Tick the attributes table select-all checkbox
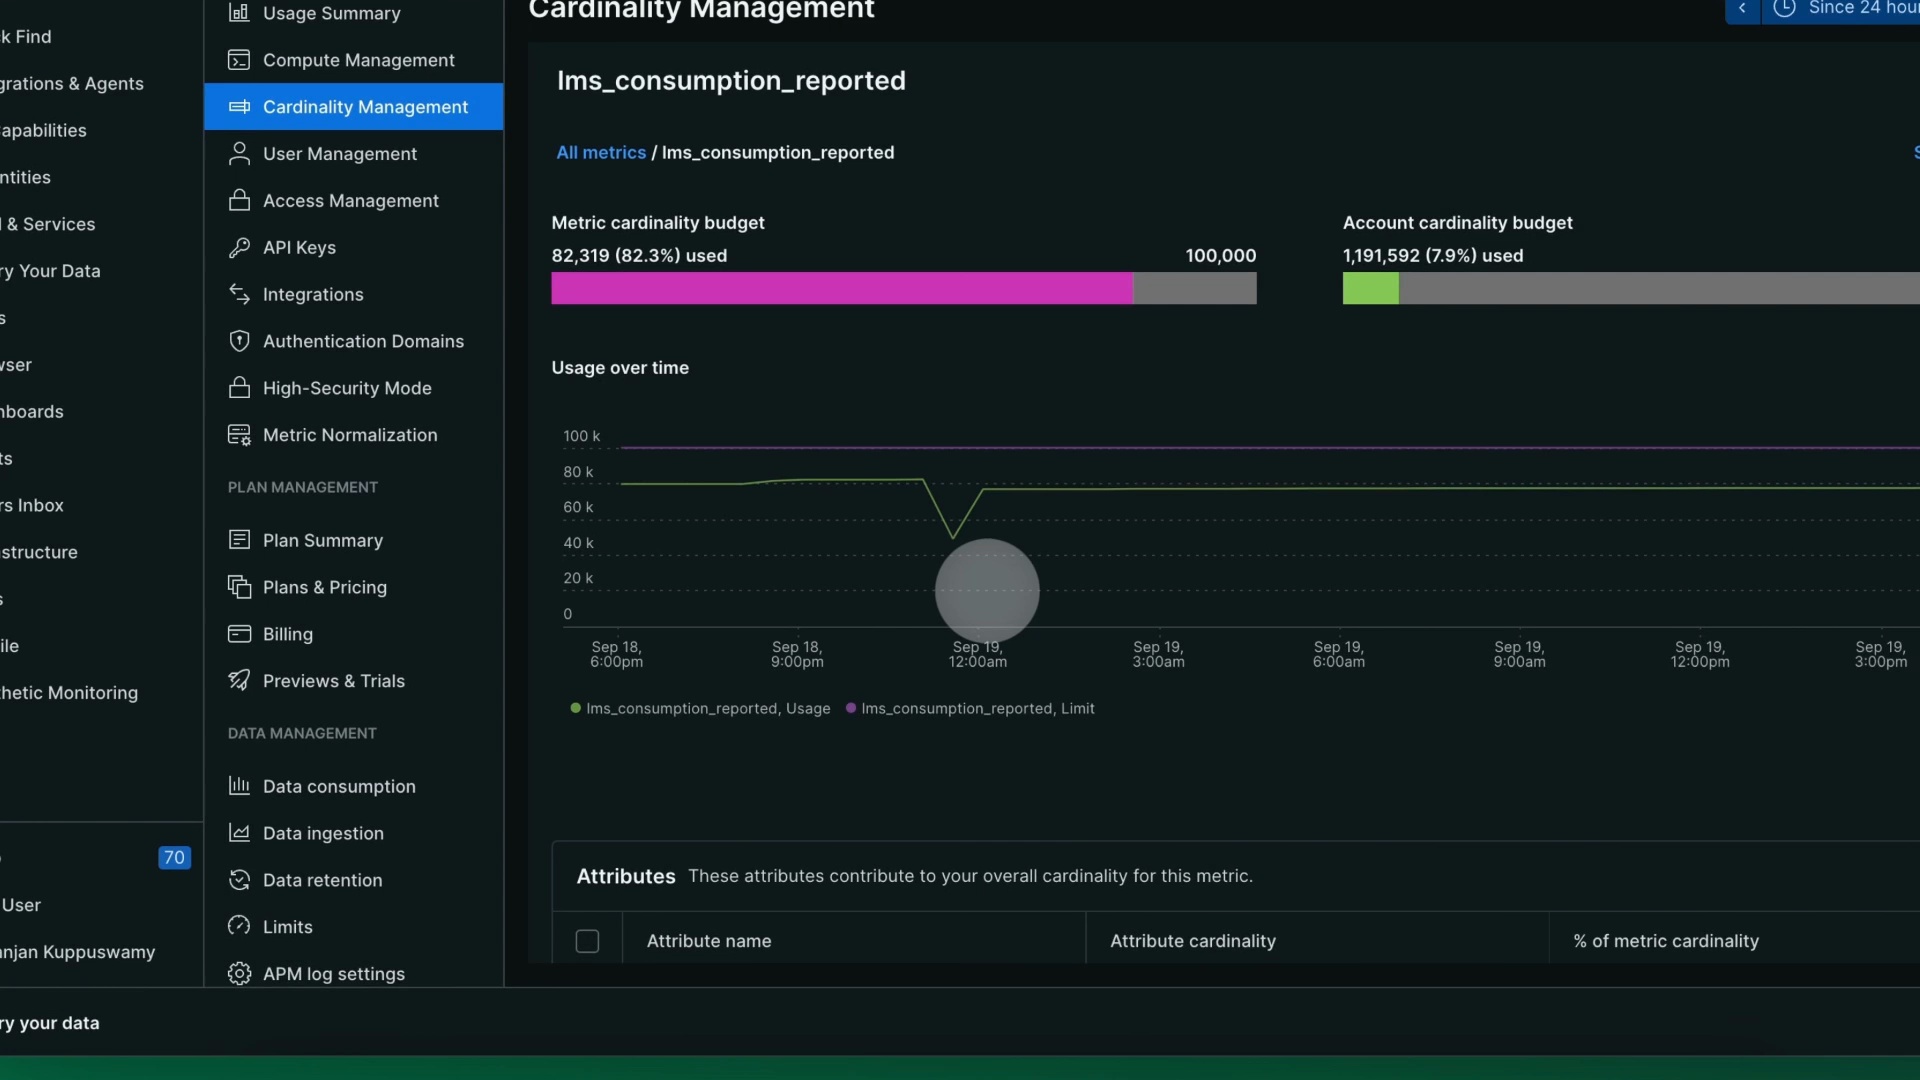 tap(587, 941)
